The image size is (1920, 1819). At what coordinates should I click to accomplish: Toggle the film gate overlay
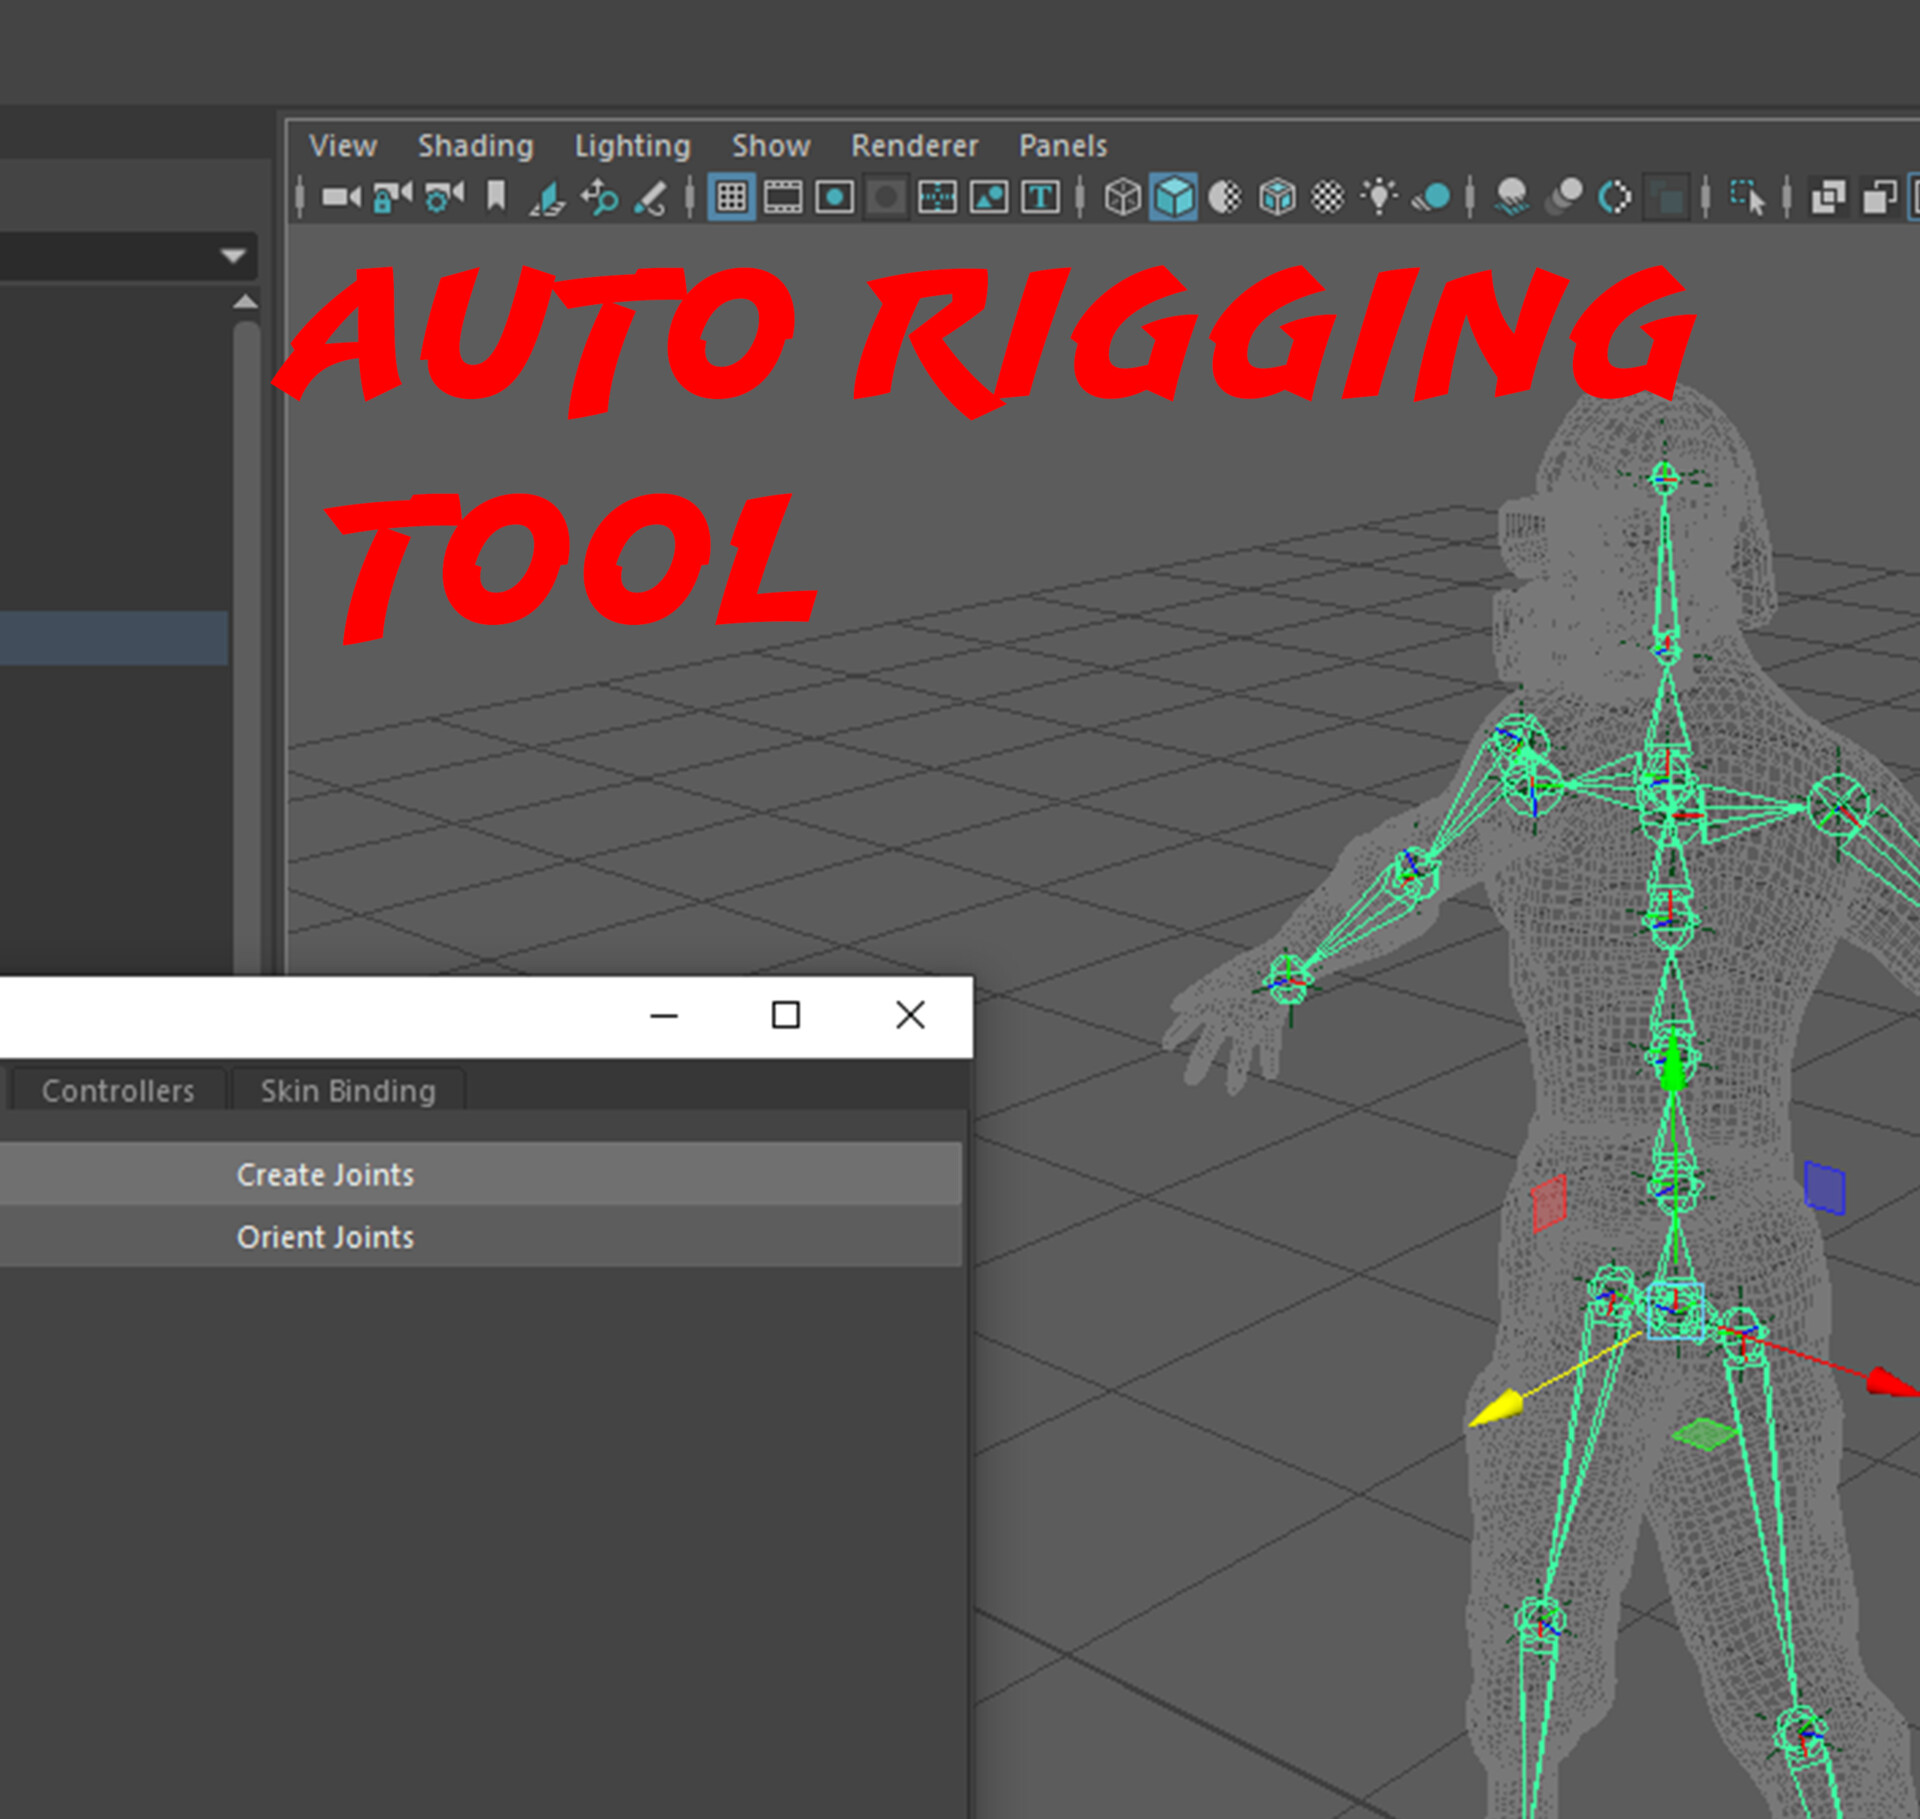(x=781, y=198)
